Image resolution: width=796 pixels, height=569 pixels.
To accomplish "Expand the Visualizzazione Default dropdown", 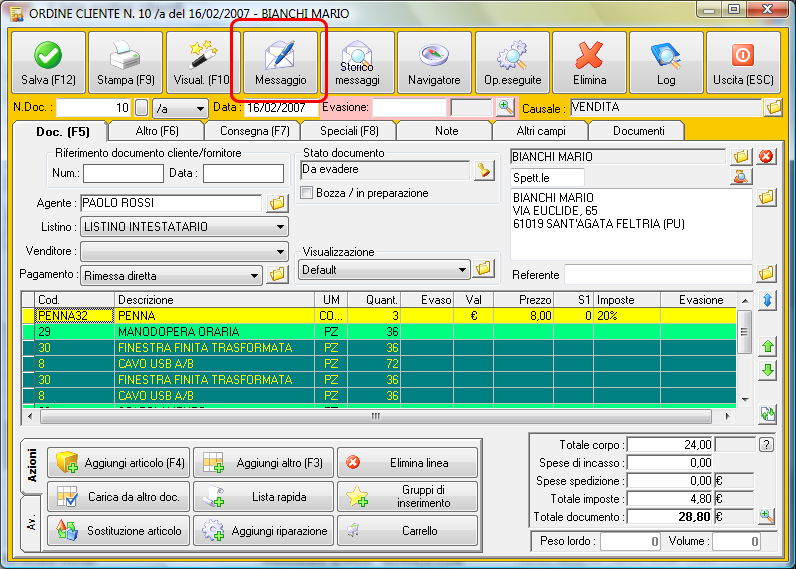I will [462, 270].
